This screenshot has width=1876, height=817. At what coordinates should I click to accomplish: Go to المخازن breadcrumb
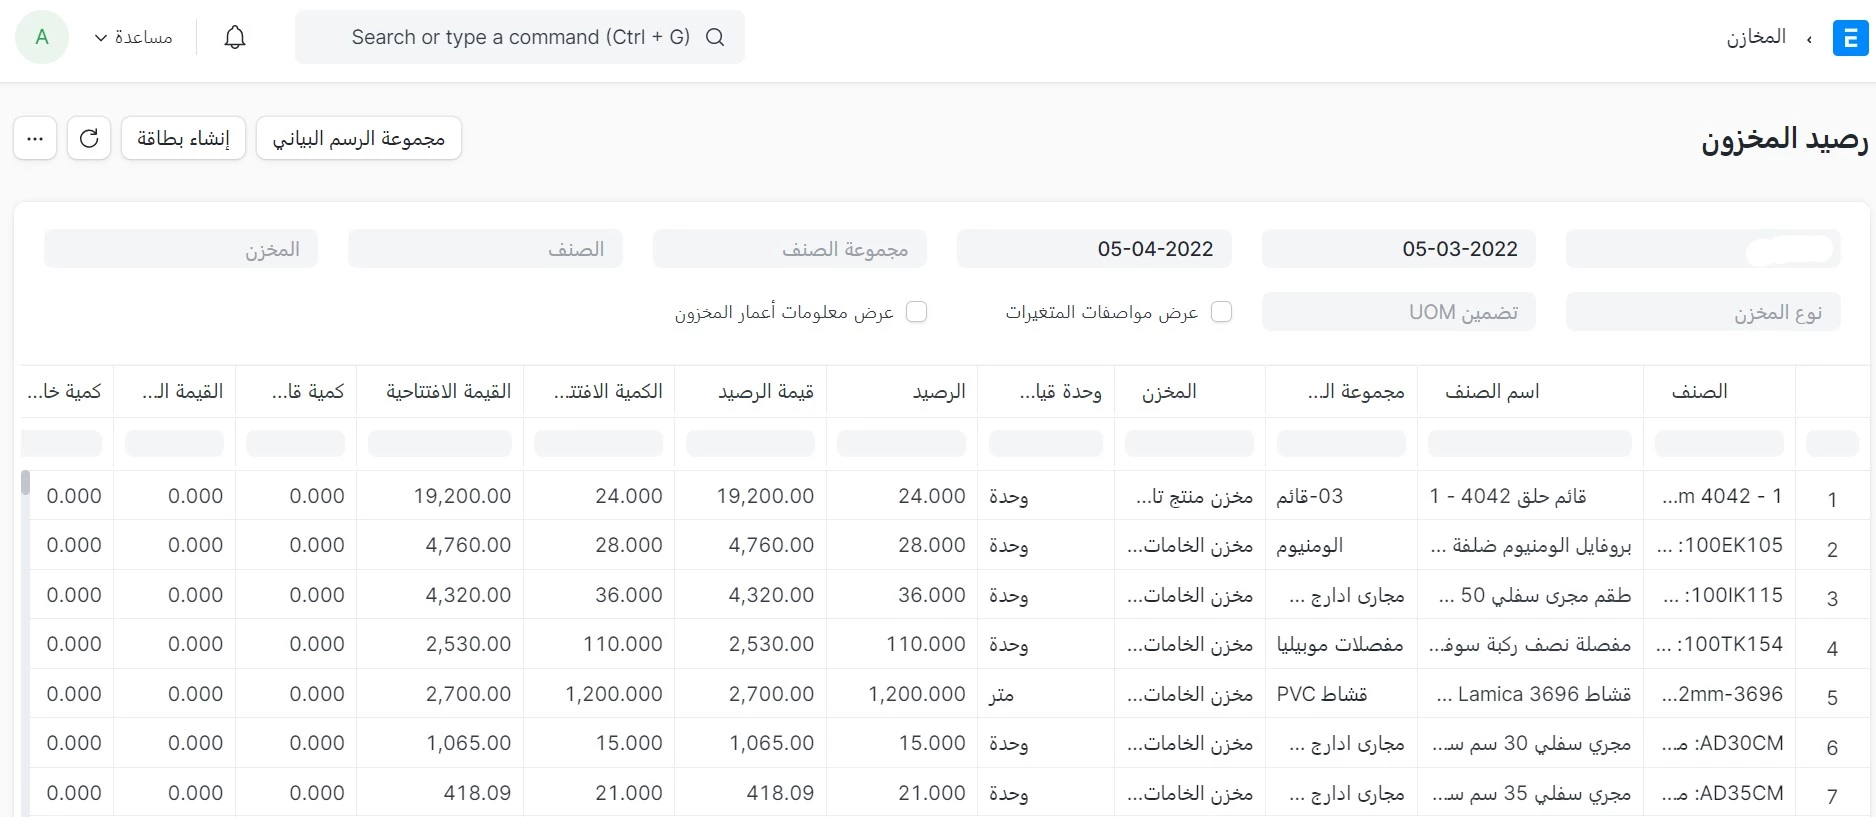point(1755,37)
